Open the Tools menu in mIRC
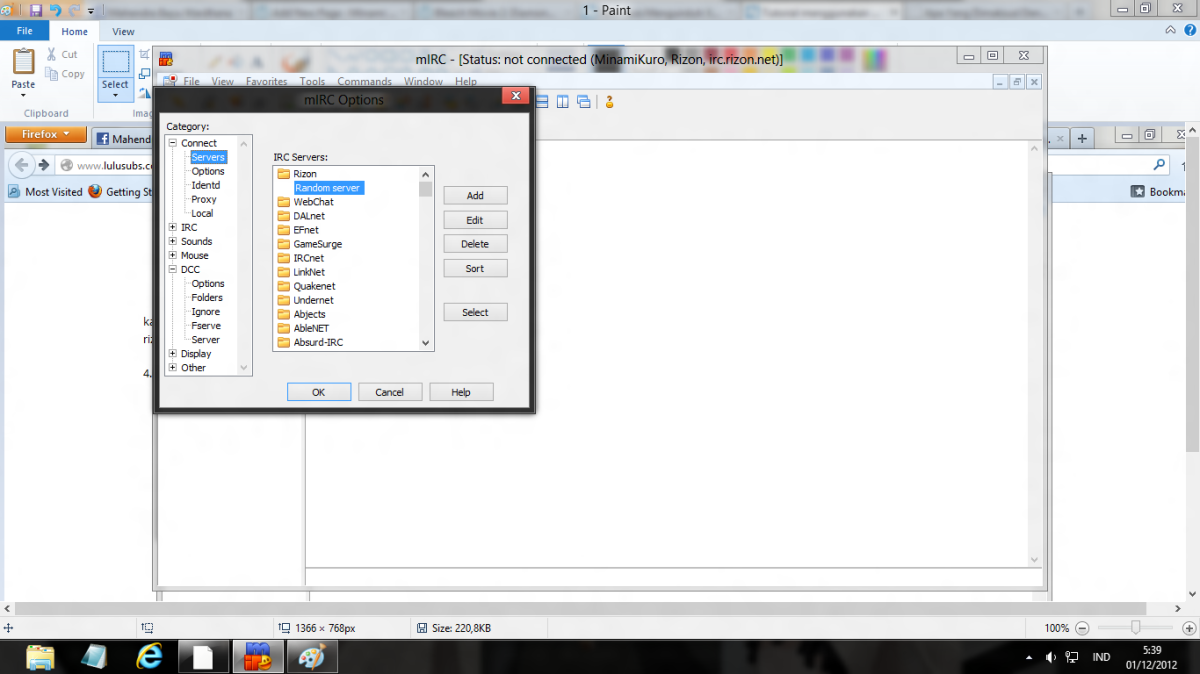 [x=312, y=82]
